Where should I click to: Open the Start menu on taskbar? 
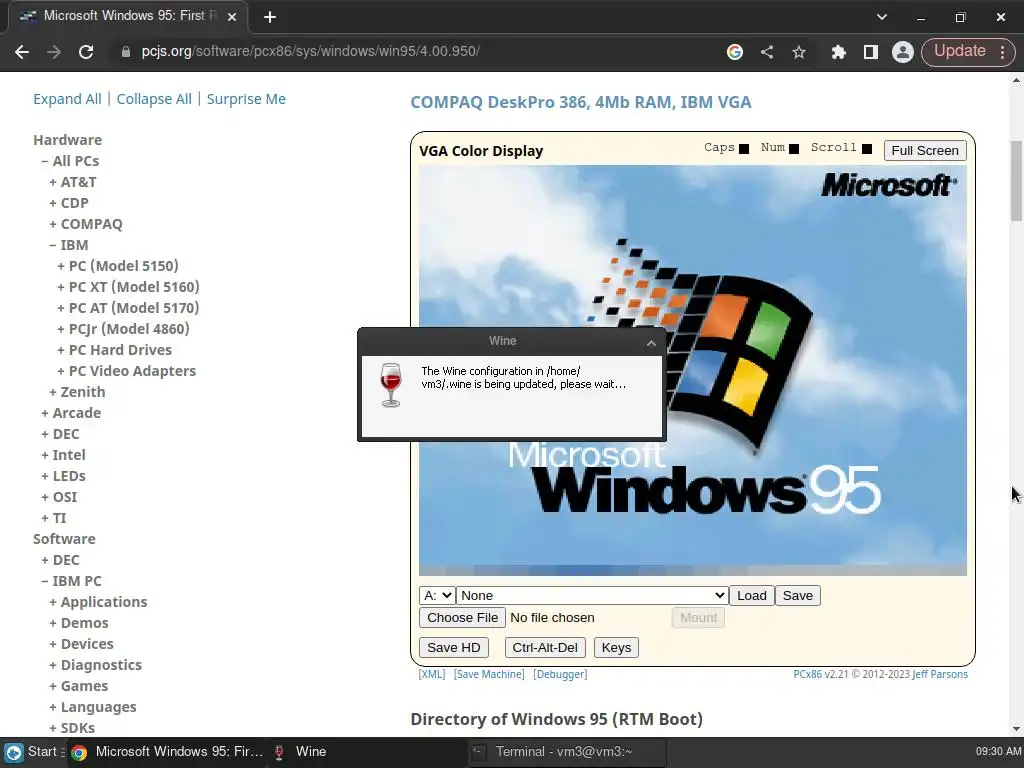click(33, 752)
